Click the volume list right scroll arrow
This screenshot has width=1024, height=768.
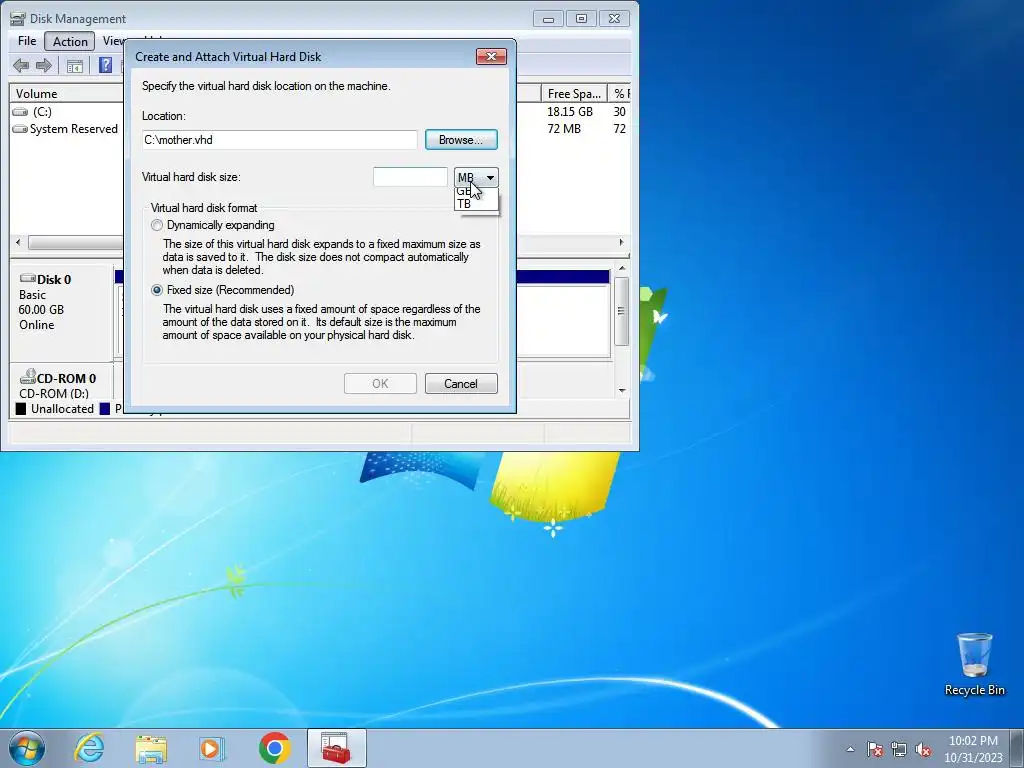point(621,242)
